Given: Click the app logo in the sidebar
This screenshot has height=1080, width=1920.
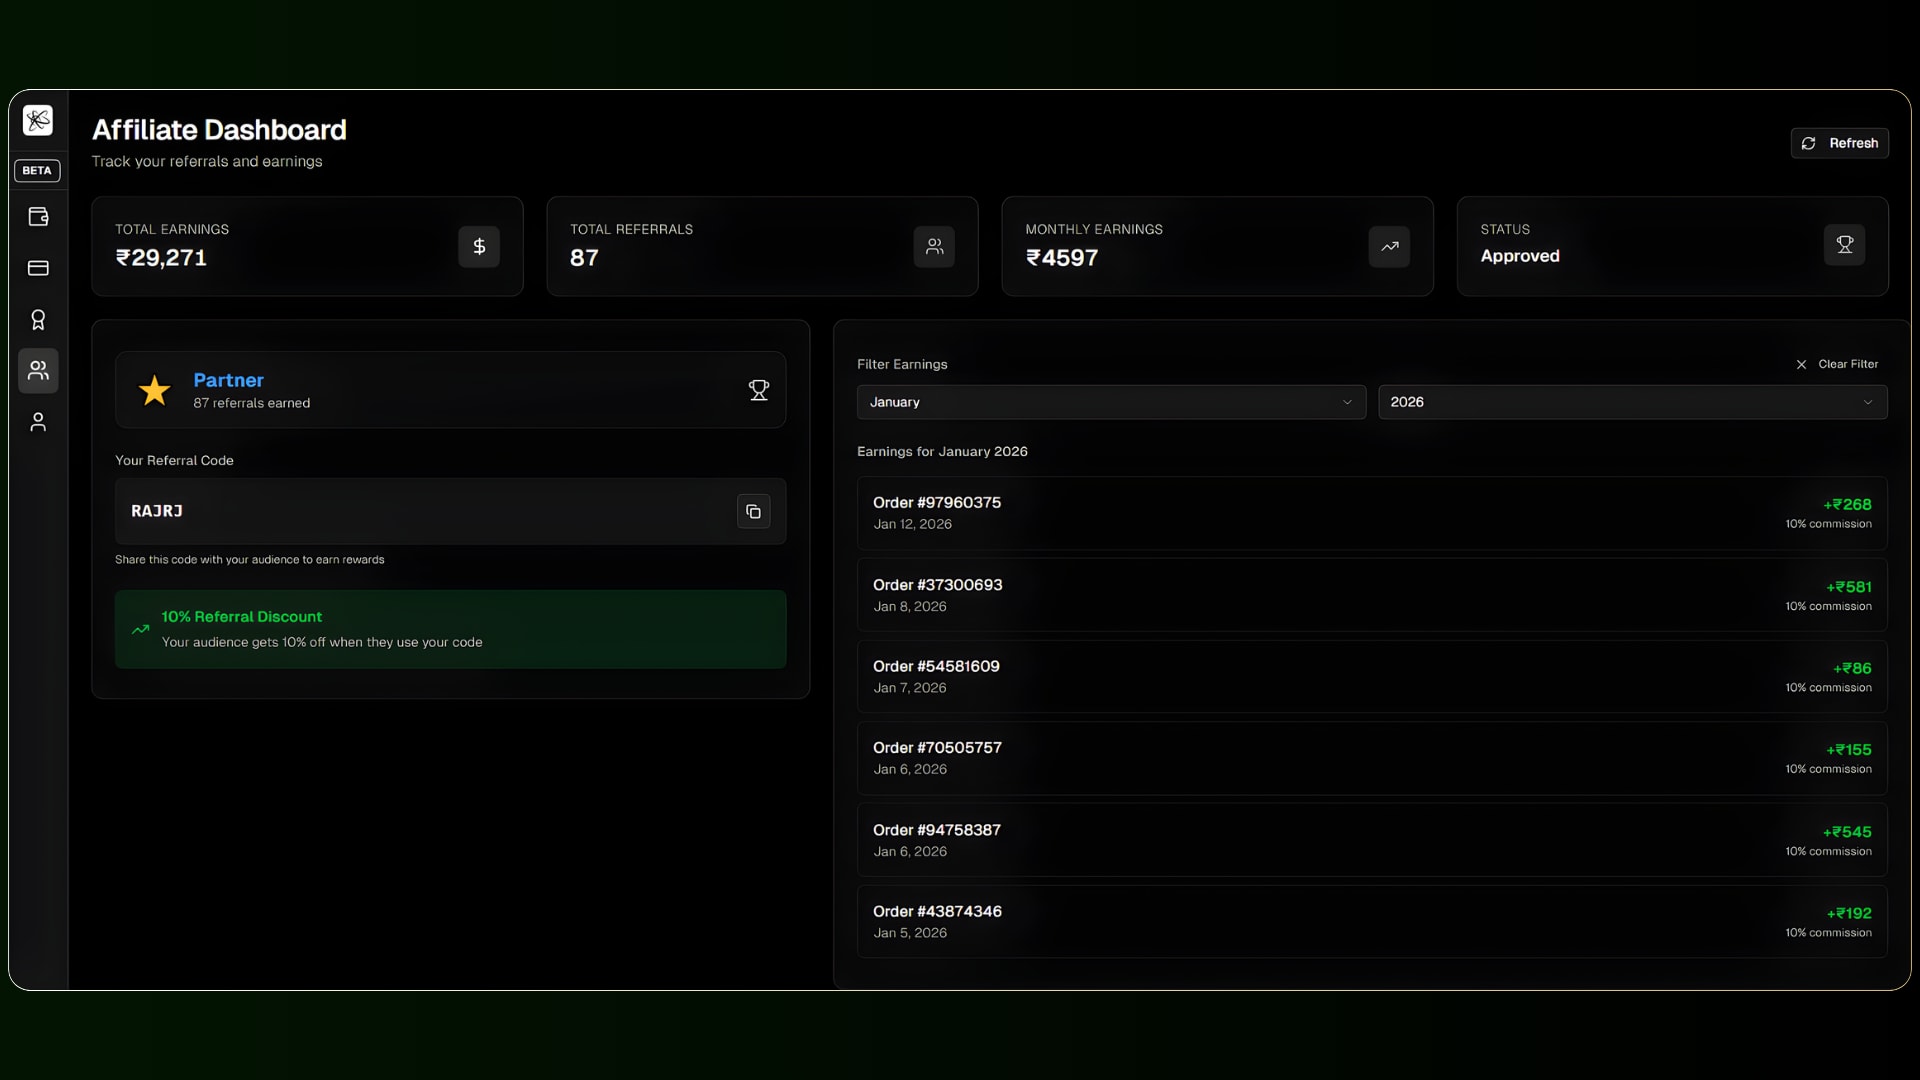Looking at the screenshot, I should point(38,121).
